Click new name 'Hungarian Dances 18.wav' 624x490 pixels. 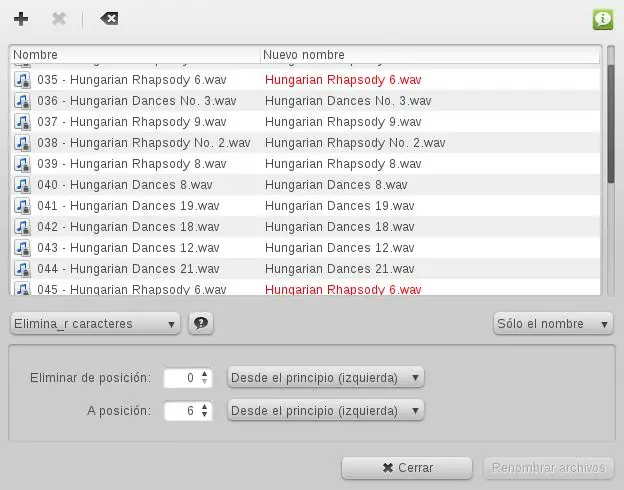tap(339, 227)
